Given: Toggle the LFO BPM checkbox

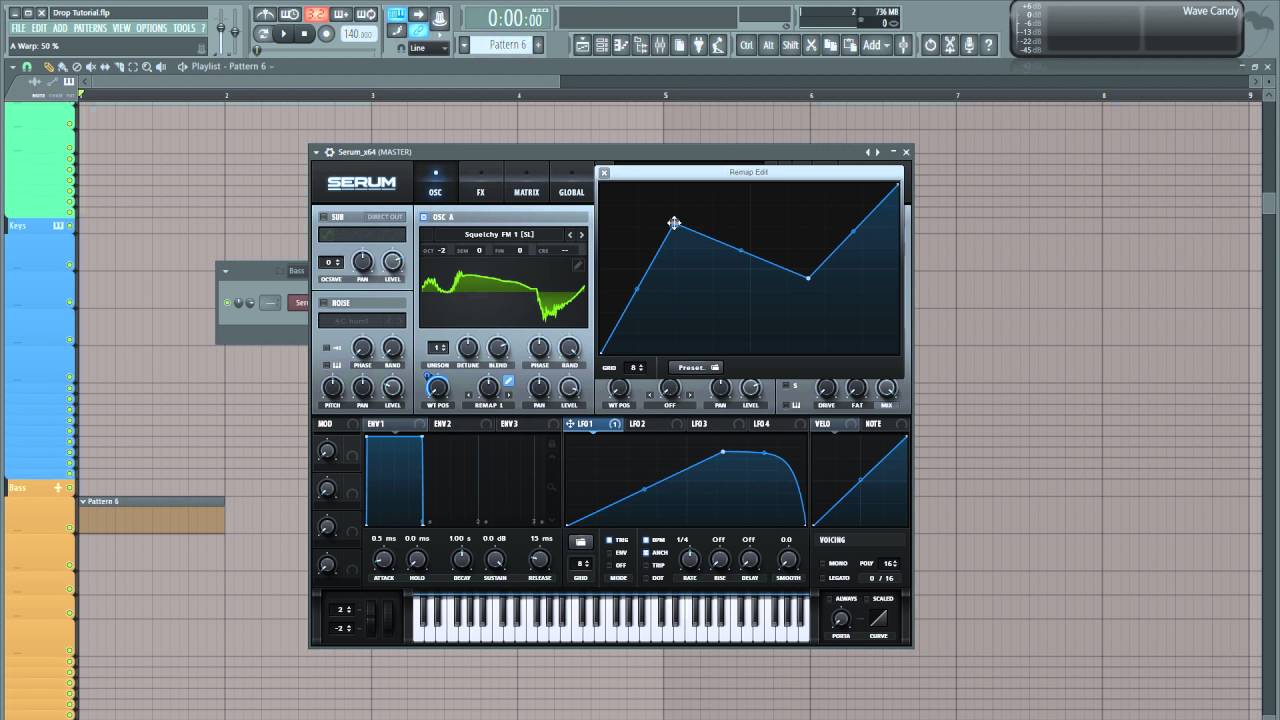Looking at the screenshot, I should (646, 540).
